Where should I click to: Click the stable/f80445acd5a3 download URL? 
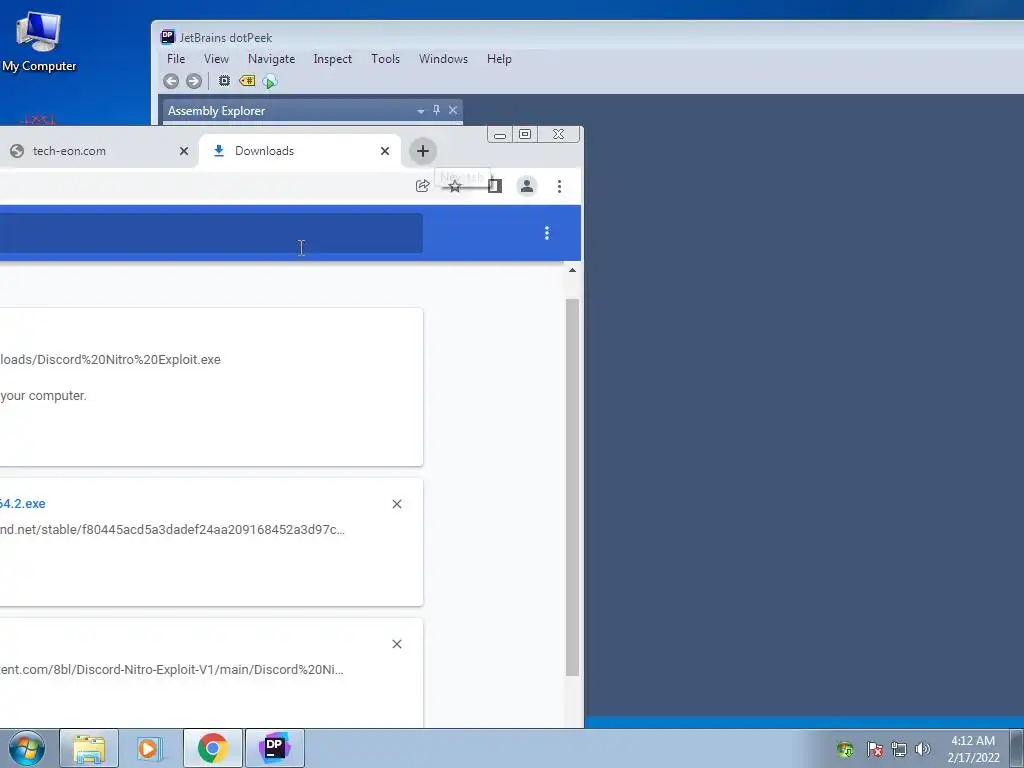172,530
